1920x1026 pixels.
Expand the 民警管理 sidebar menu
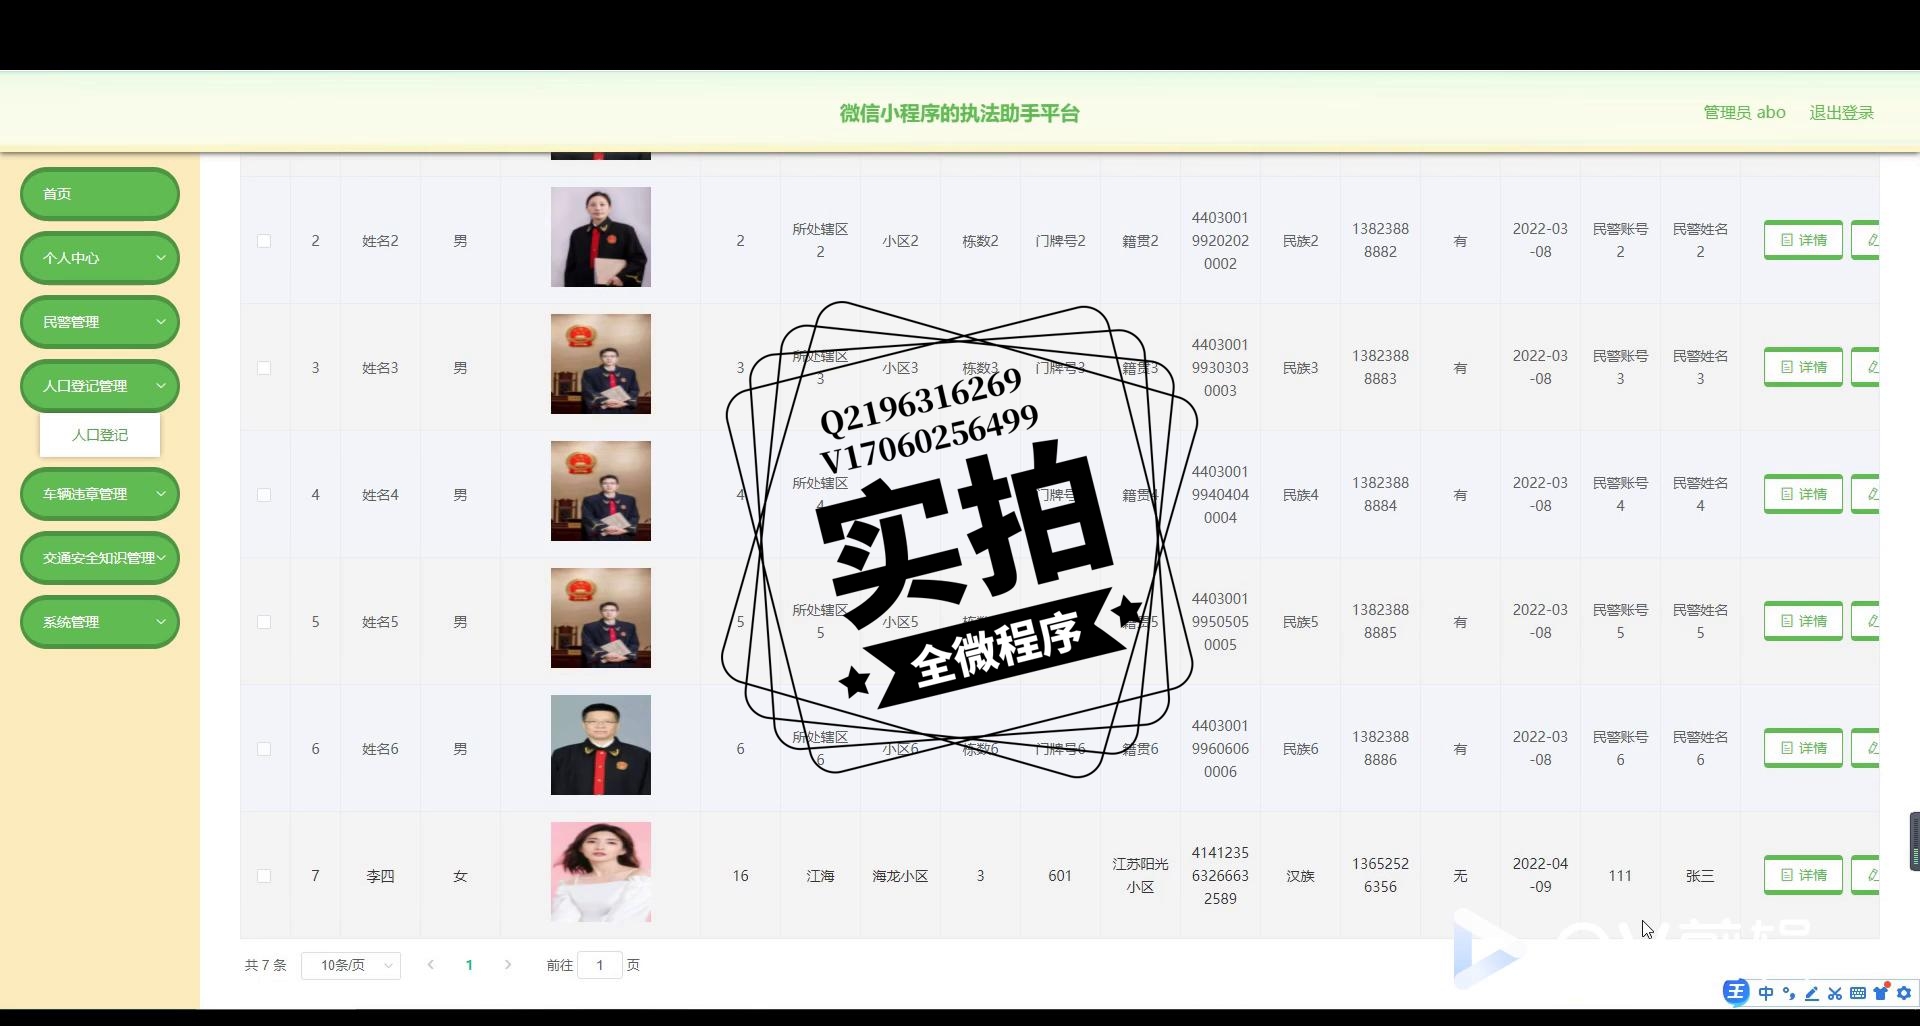[x=100, y=322]
